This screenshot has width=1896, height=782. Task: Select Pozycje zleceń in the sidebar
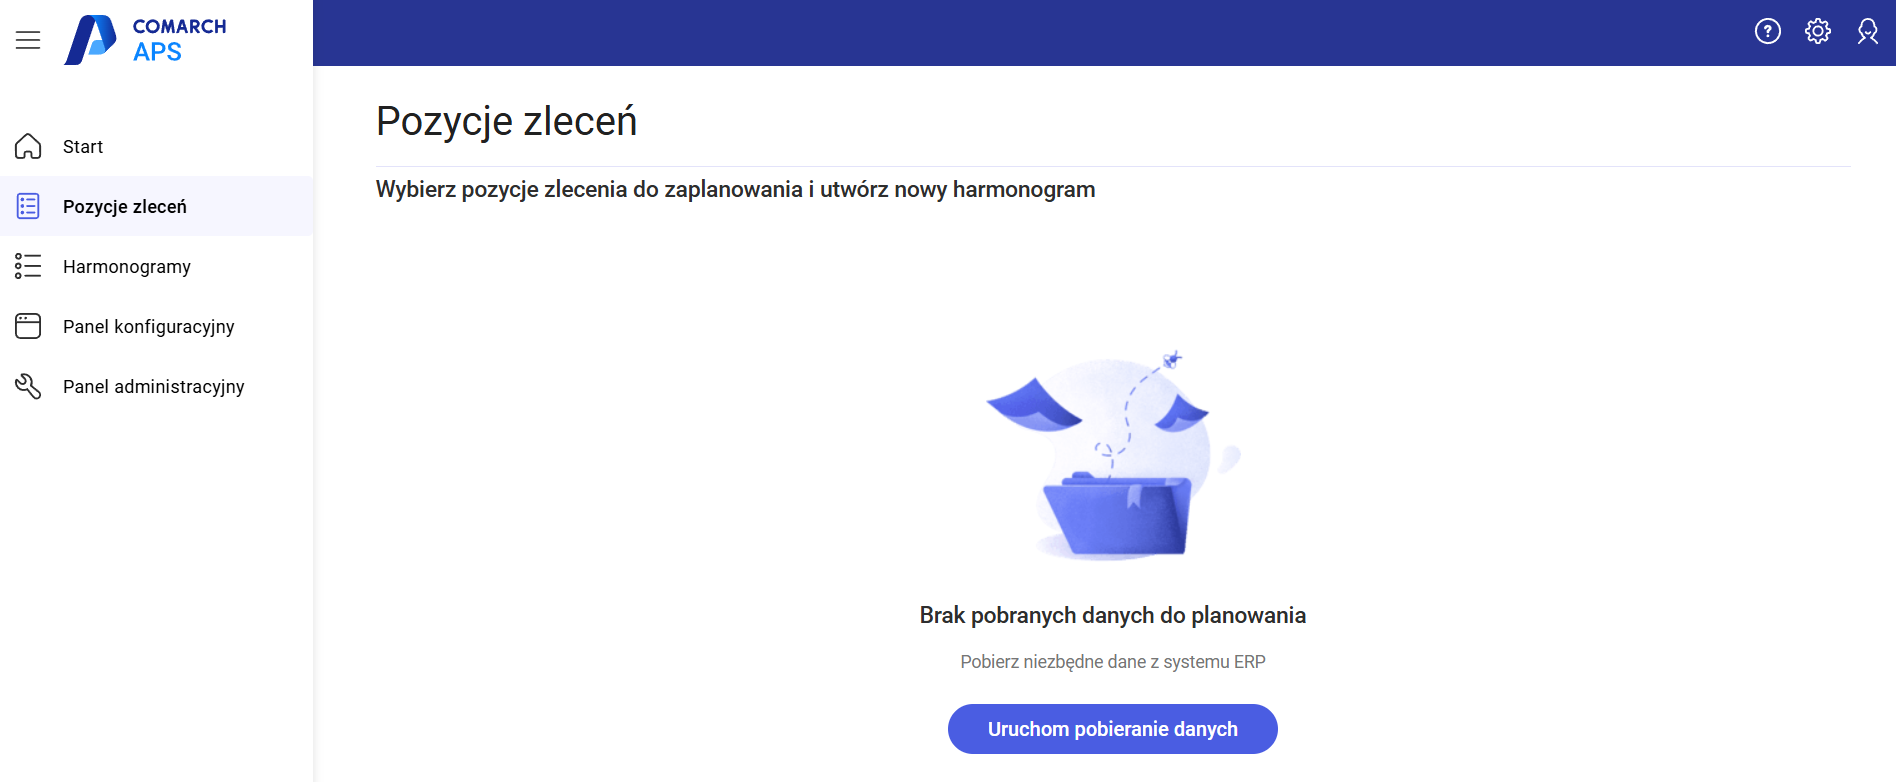[x=125, y=207]
